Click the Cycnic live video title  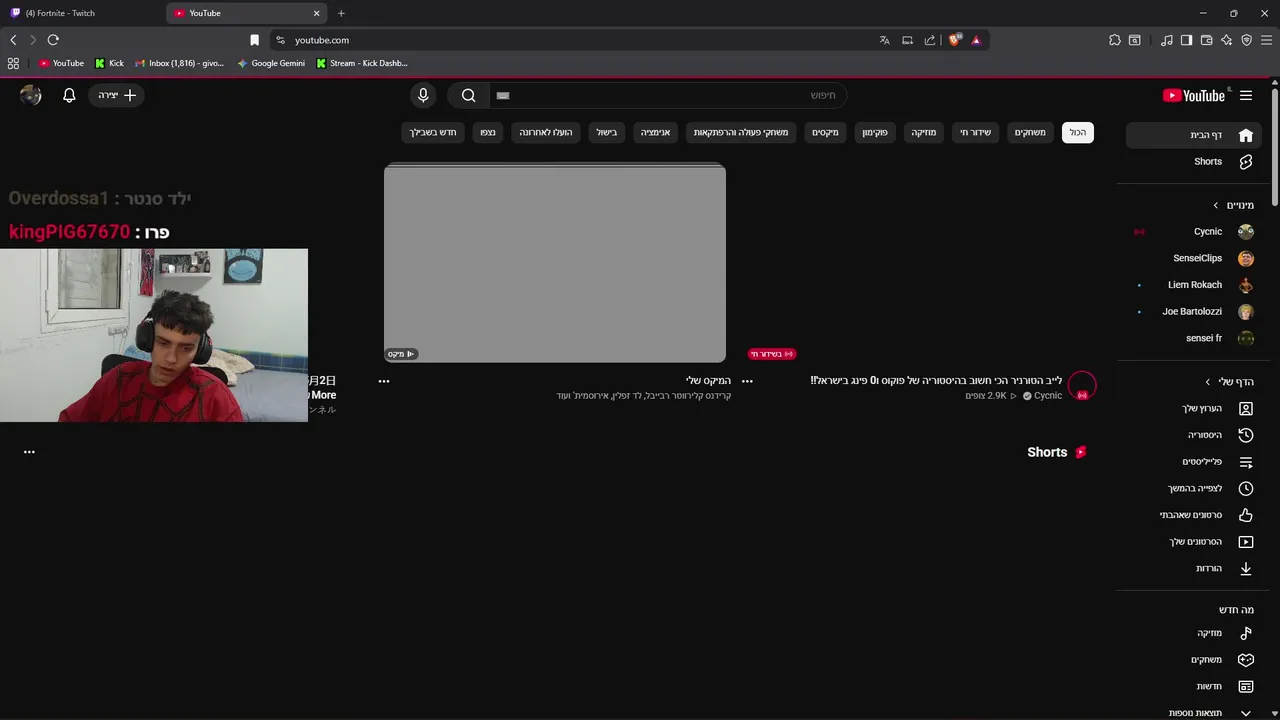point(936,381)
